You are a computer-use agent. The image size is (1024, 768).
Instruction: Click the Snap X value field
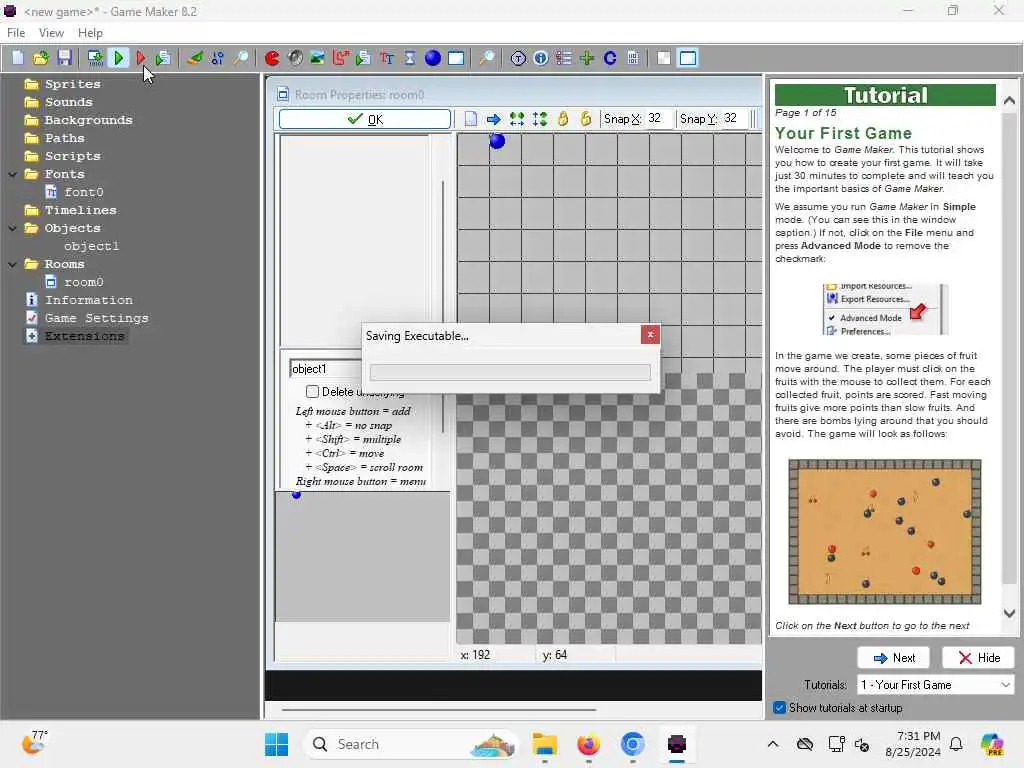coord(658,118)
